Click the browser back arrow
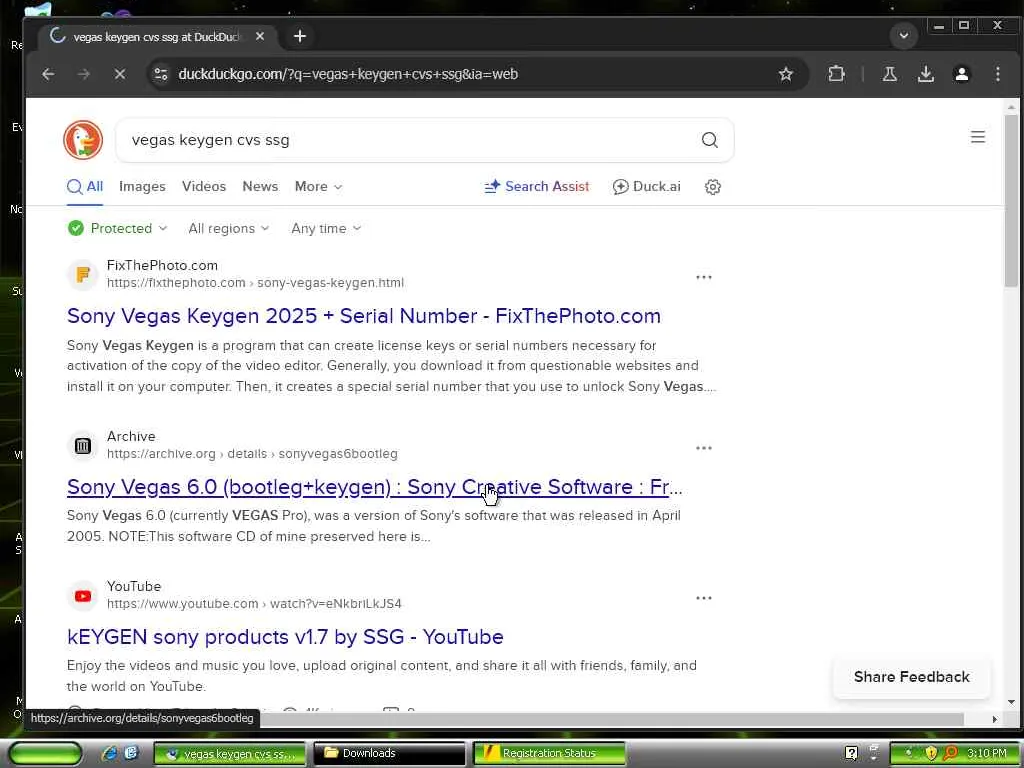1024x768 pixels. click(x=48, y=74)
